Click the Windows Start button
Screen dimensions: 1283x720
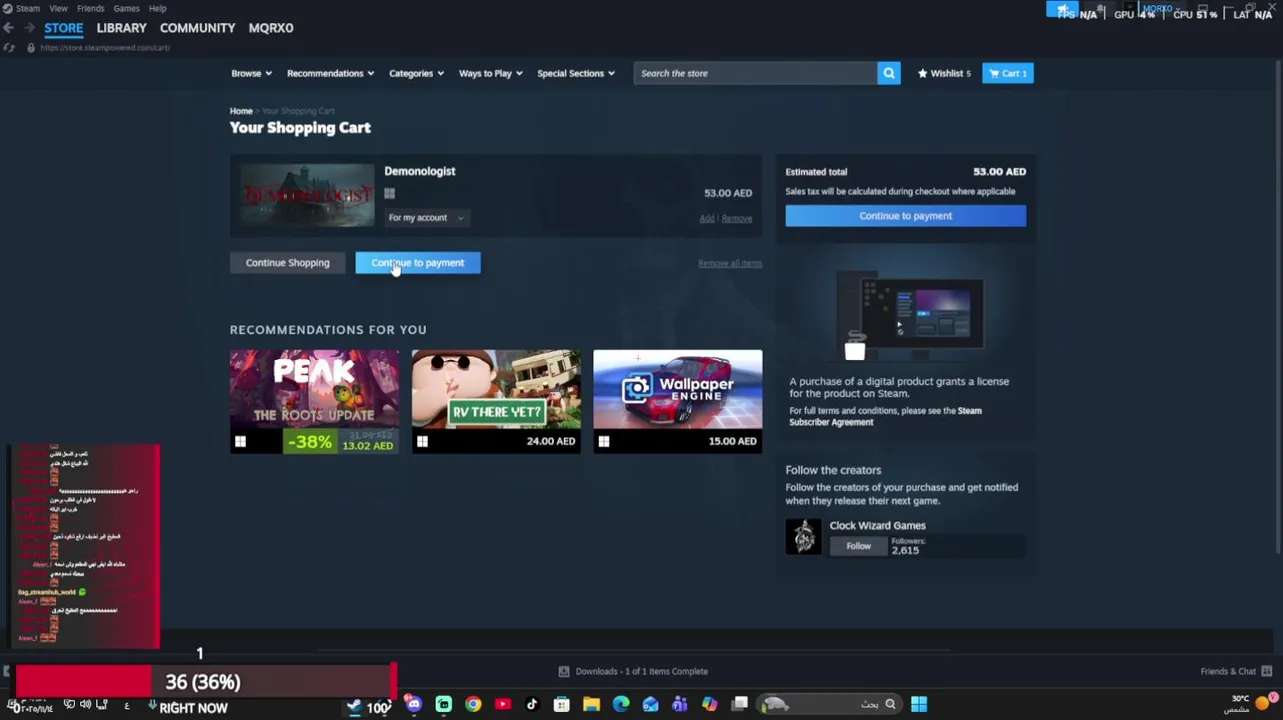point(919,705)
